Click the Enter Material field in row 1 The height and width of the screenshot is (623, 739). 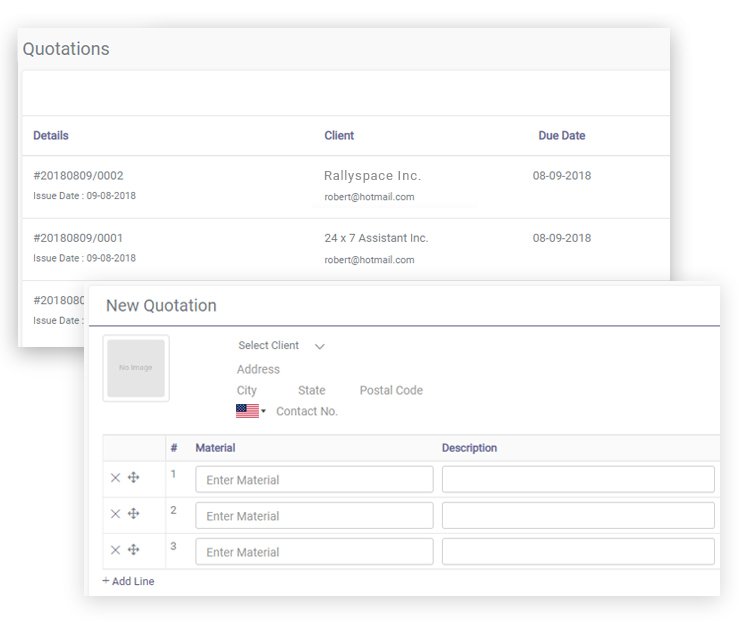314,480
